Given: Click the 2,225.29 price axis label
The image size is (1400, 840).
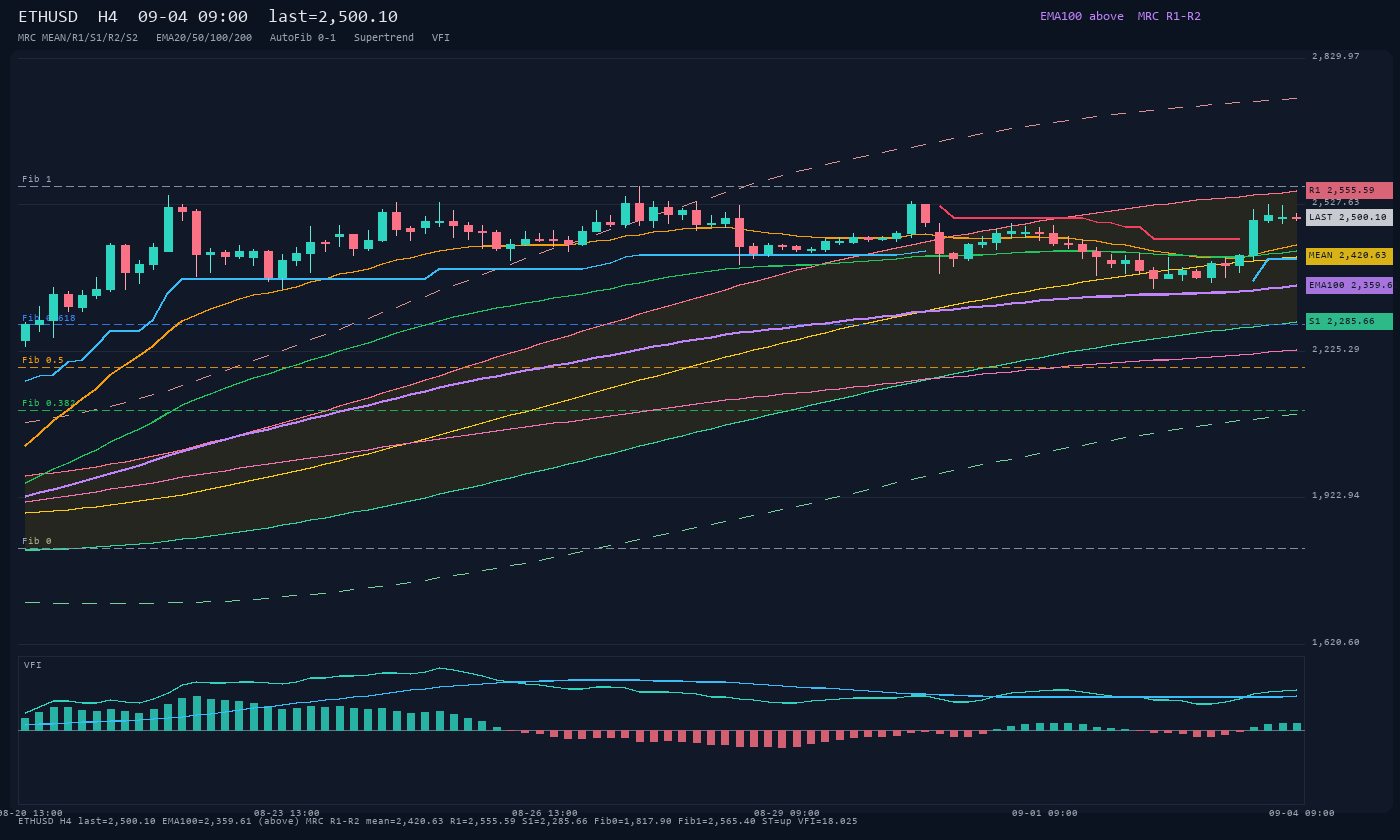Looking at the screenshot, I should (x=1336, y=349).
